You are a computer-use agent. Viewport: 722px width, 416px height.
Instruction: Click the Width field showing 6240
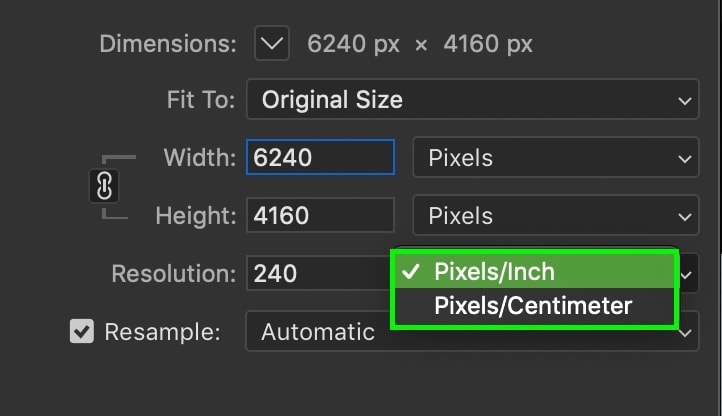pyautogui.click(x=320, y=157)
